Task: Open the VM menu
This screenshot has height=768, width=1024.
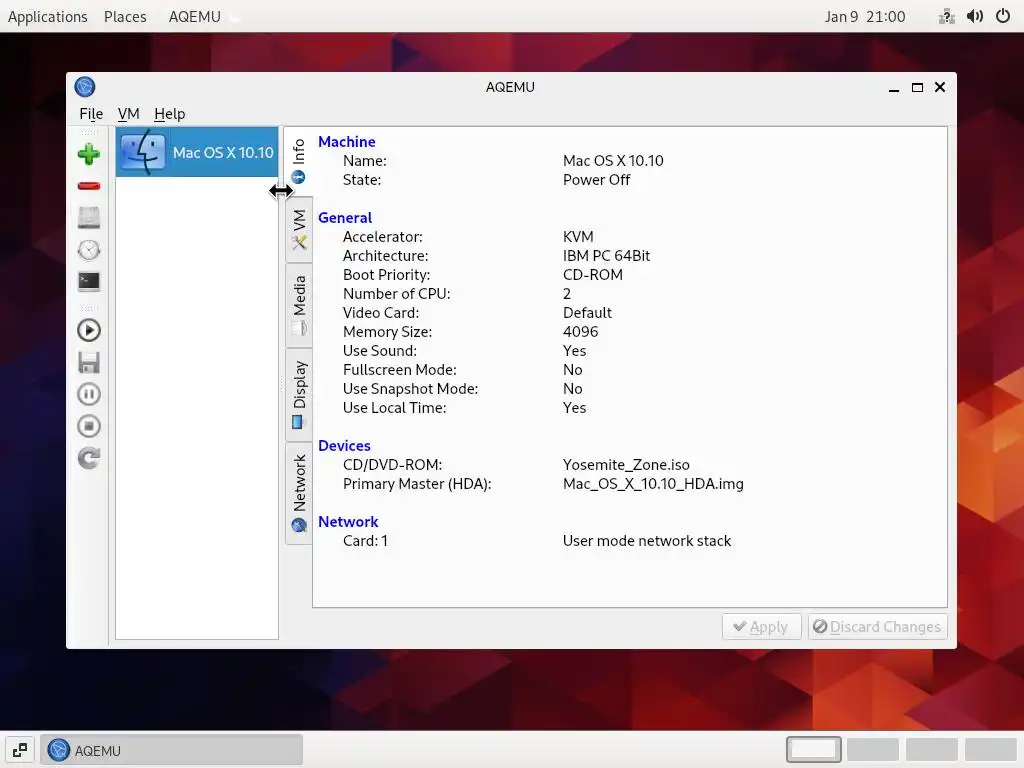Action: (129, 114)
